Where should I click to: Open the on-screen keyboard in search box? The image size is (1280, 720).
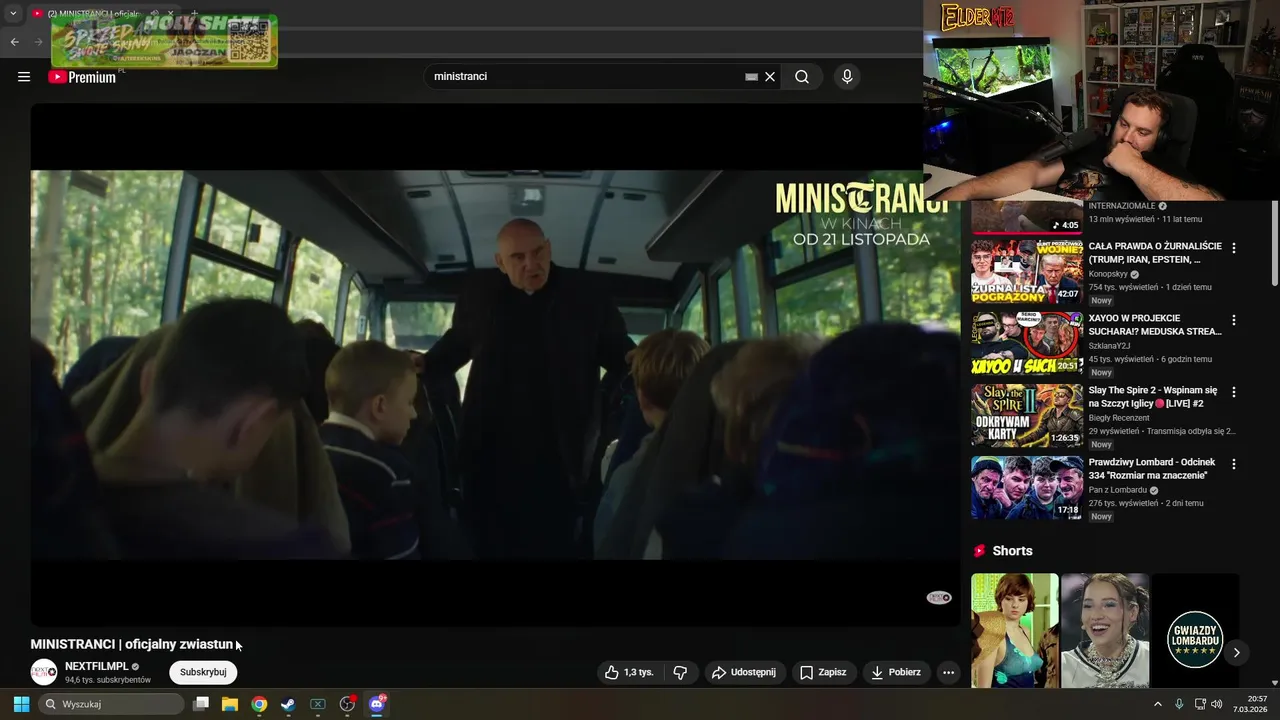(x=751, y=77)
